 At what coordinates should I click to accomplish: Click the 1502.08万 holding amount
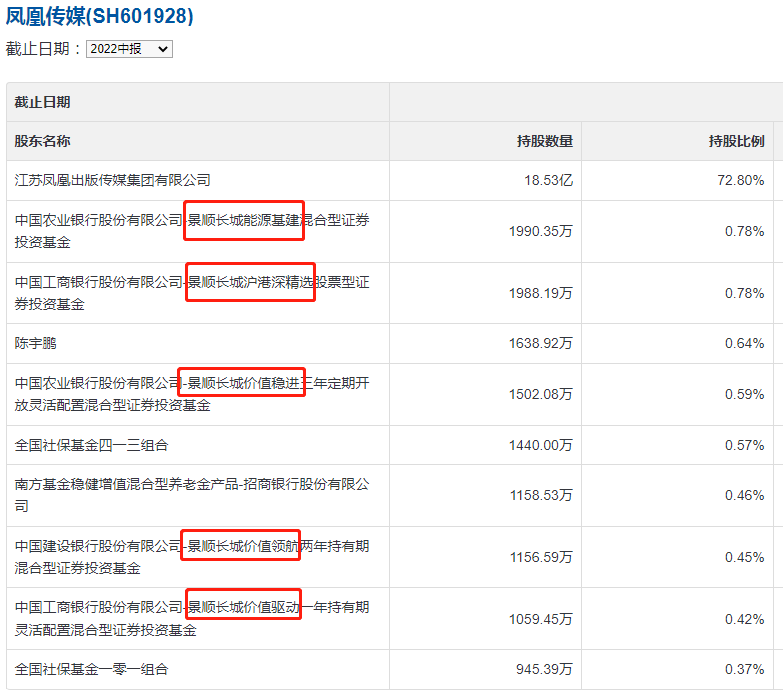click(x=541, y=394)
